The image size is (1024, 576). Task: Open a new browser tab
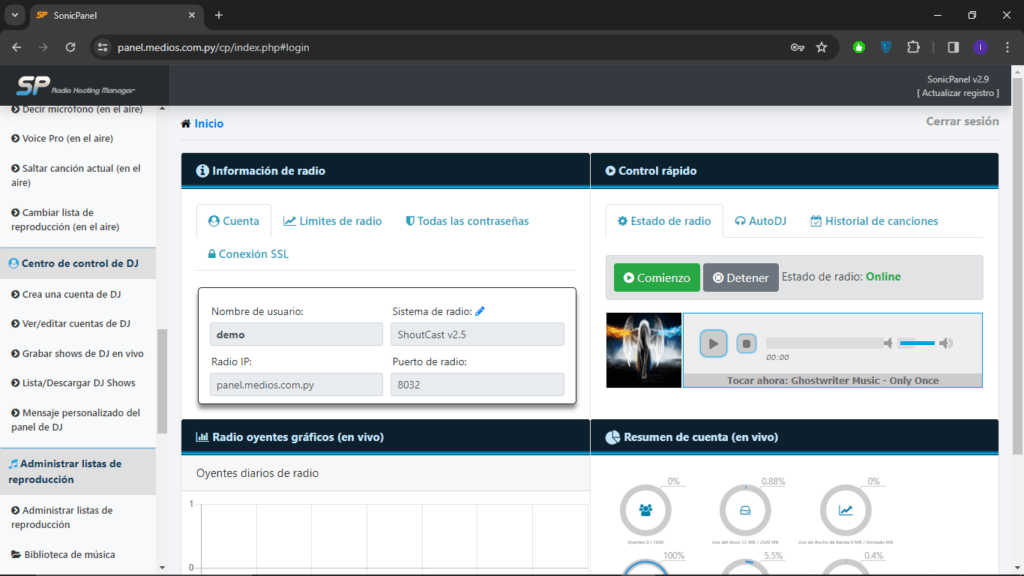(x=219, y=15)
